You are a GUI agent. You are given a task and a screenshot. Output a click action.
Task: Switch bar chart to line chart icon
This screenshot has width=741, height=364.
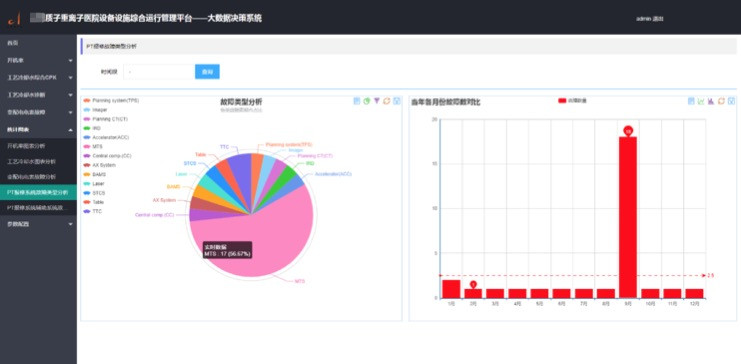(701, 101)
